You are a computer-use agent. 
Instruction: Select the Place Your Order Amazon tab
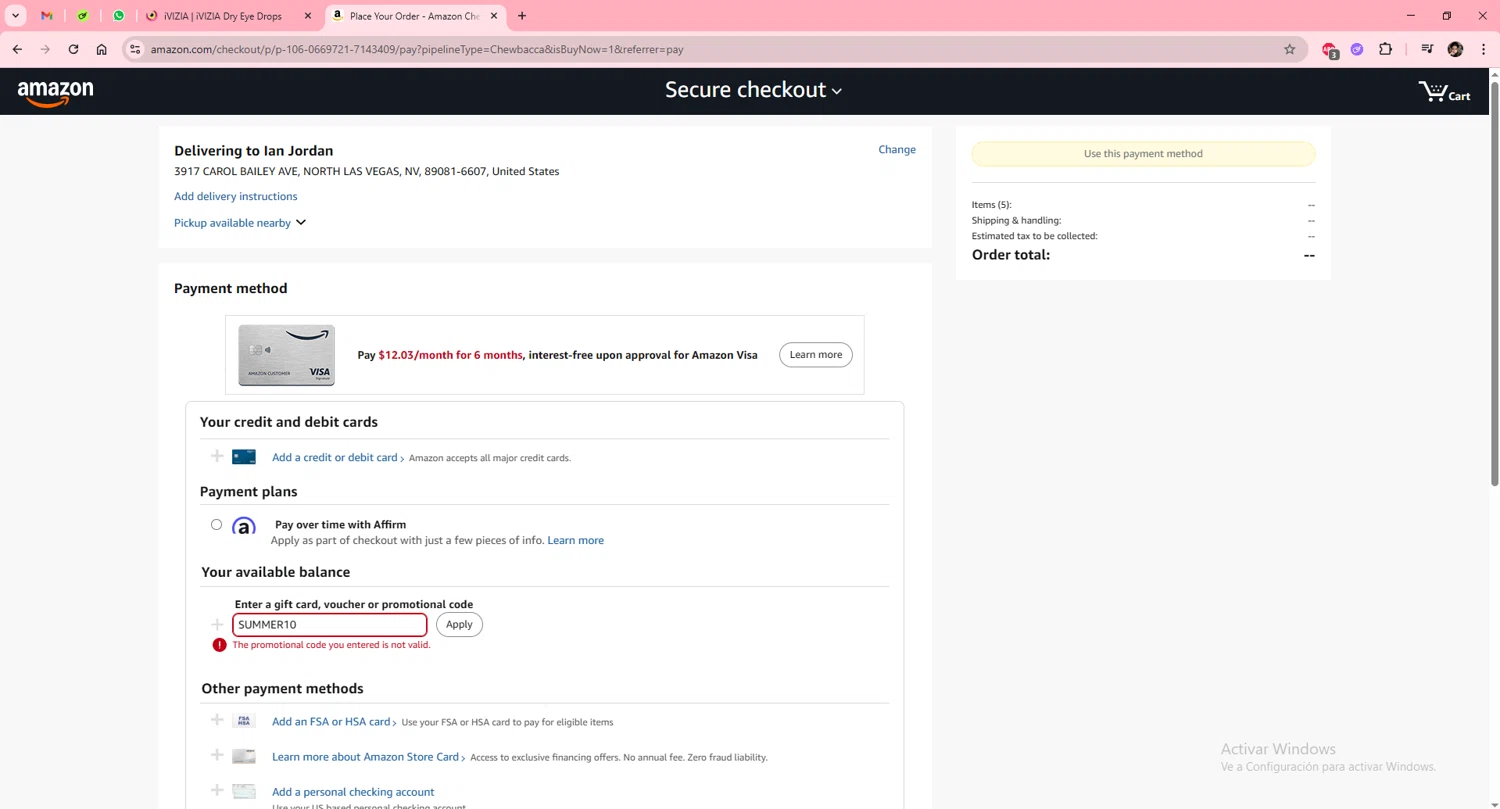tap(406, 16)
